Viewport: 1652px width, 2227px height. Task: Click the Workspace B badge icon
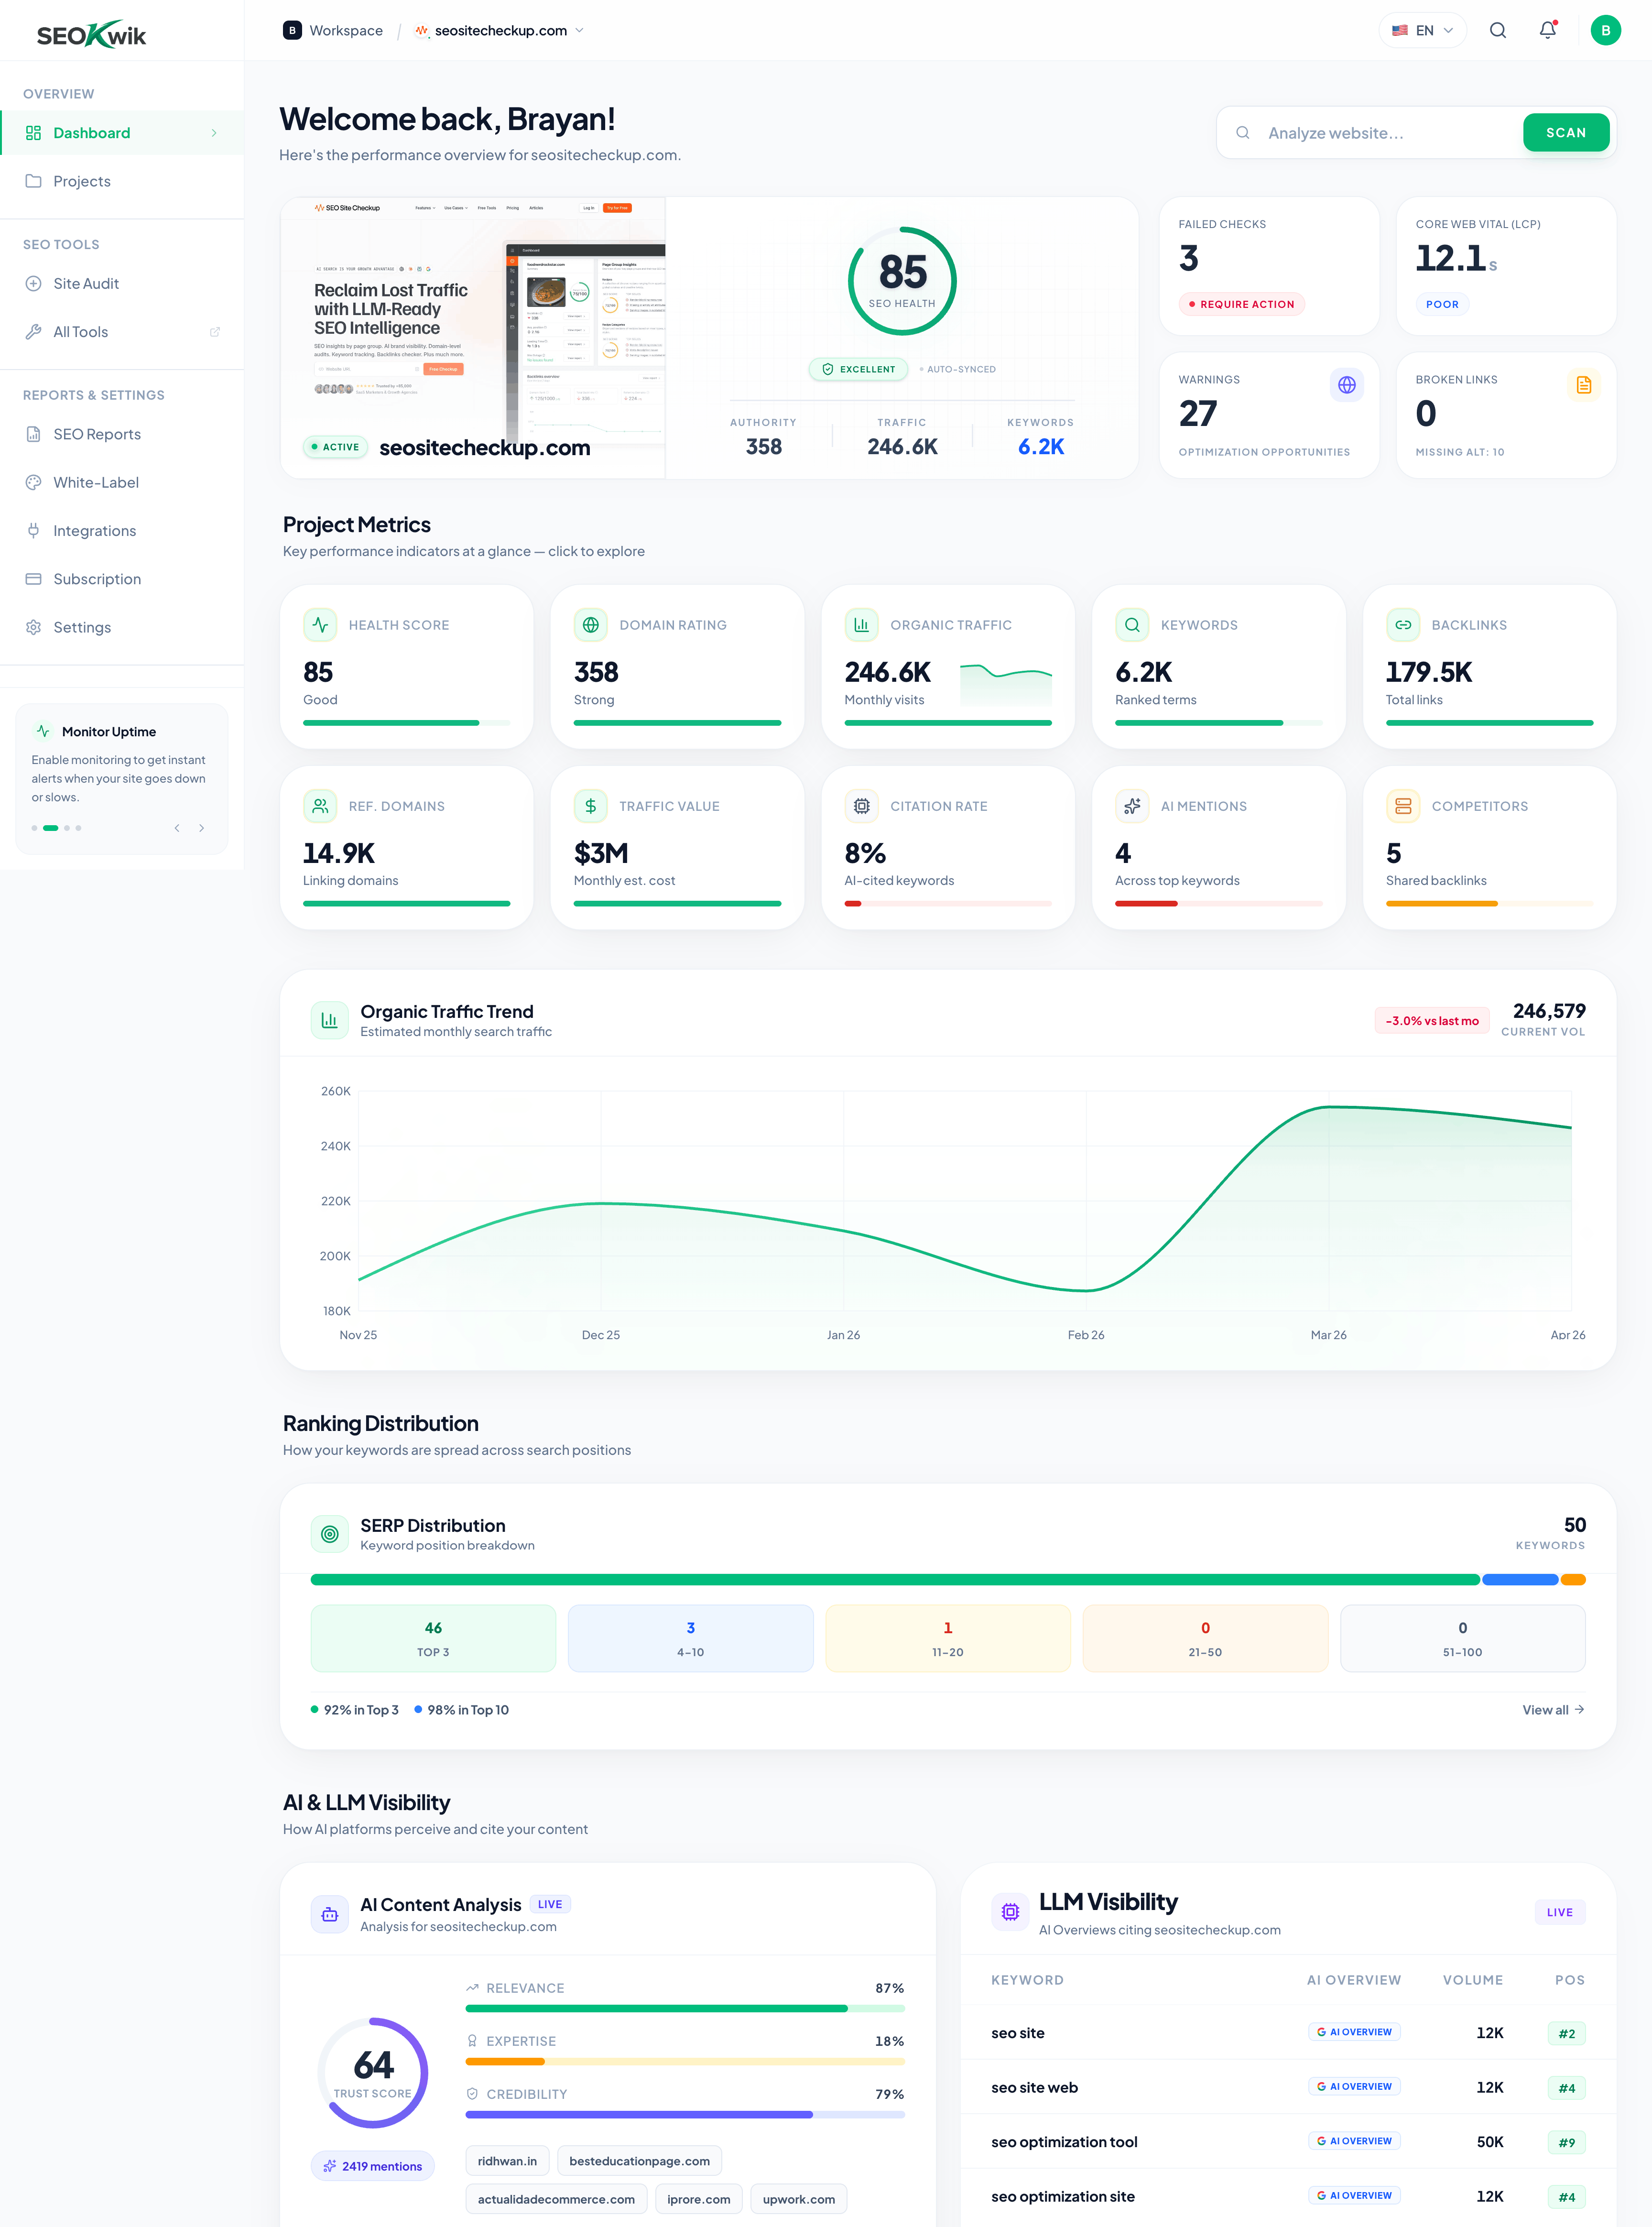(x=292, y=30)
